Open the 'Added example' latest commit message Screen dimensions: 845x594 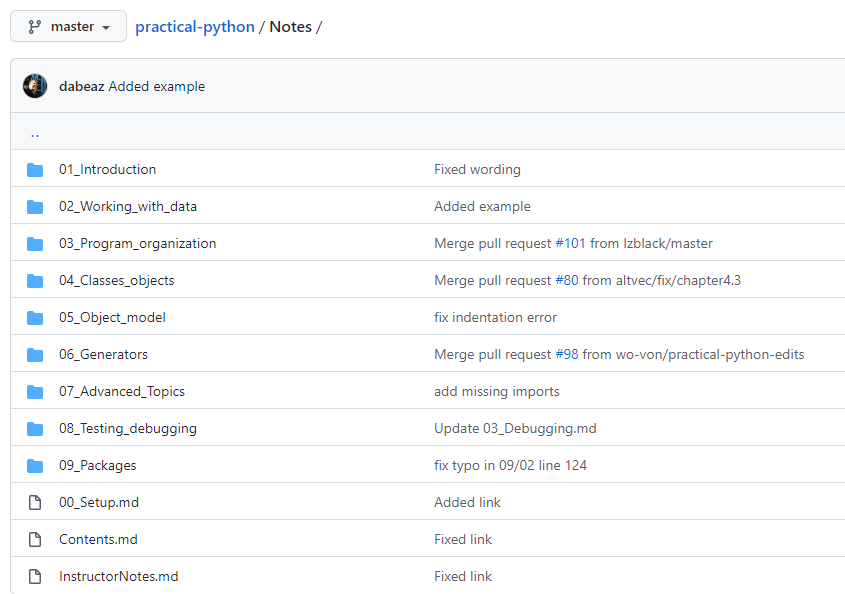[x=157, y=86]
